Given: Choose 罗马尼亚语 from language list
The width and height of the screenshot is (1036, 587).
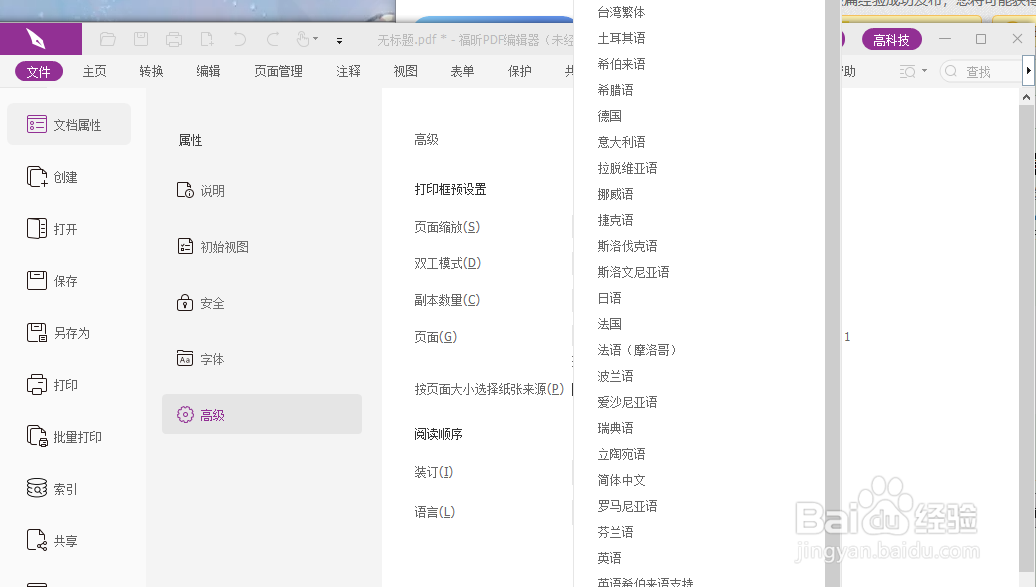Looking at the screenshot, I should click(627, 506).
